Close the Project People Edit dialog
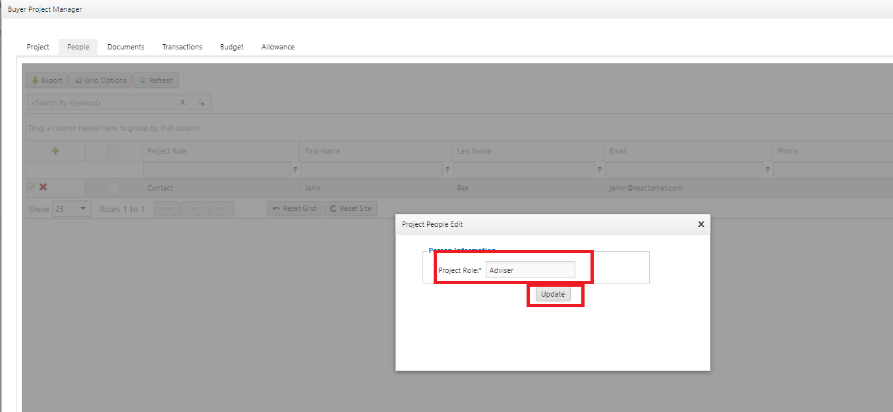This screenshot has height=412, width=893. [700, 225]
